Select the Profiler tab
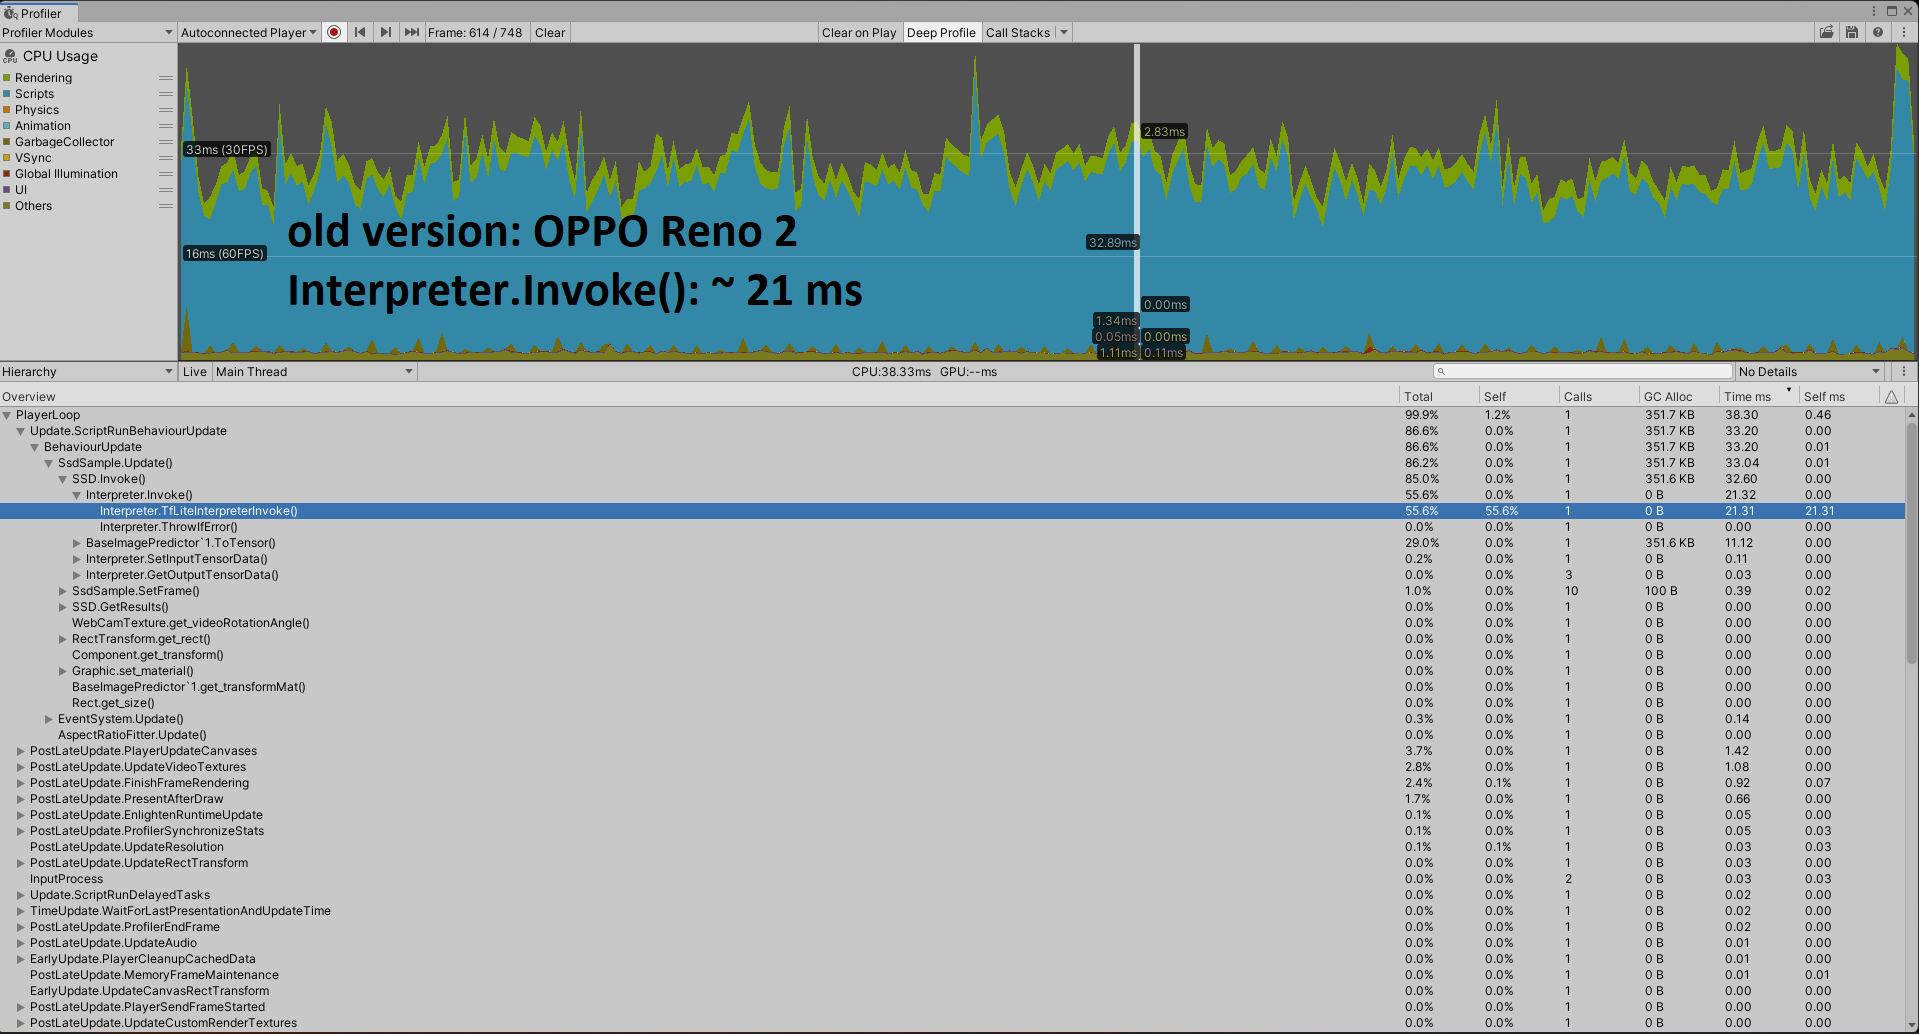Screen dimensions: 1919x1034 pyautogui.click(x=38, y=12)
